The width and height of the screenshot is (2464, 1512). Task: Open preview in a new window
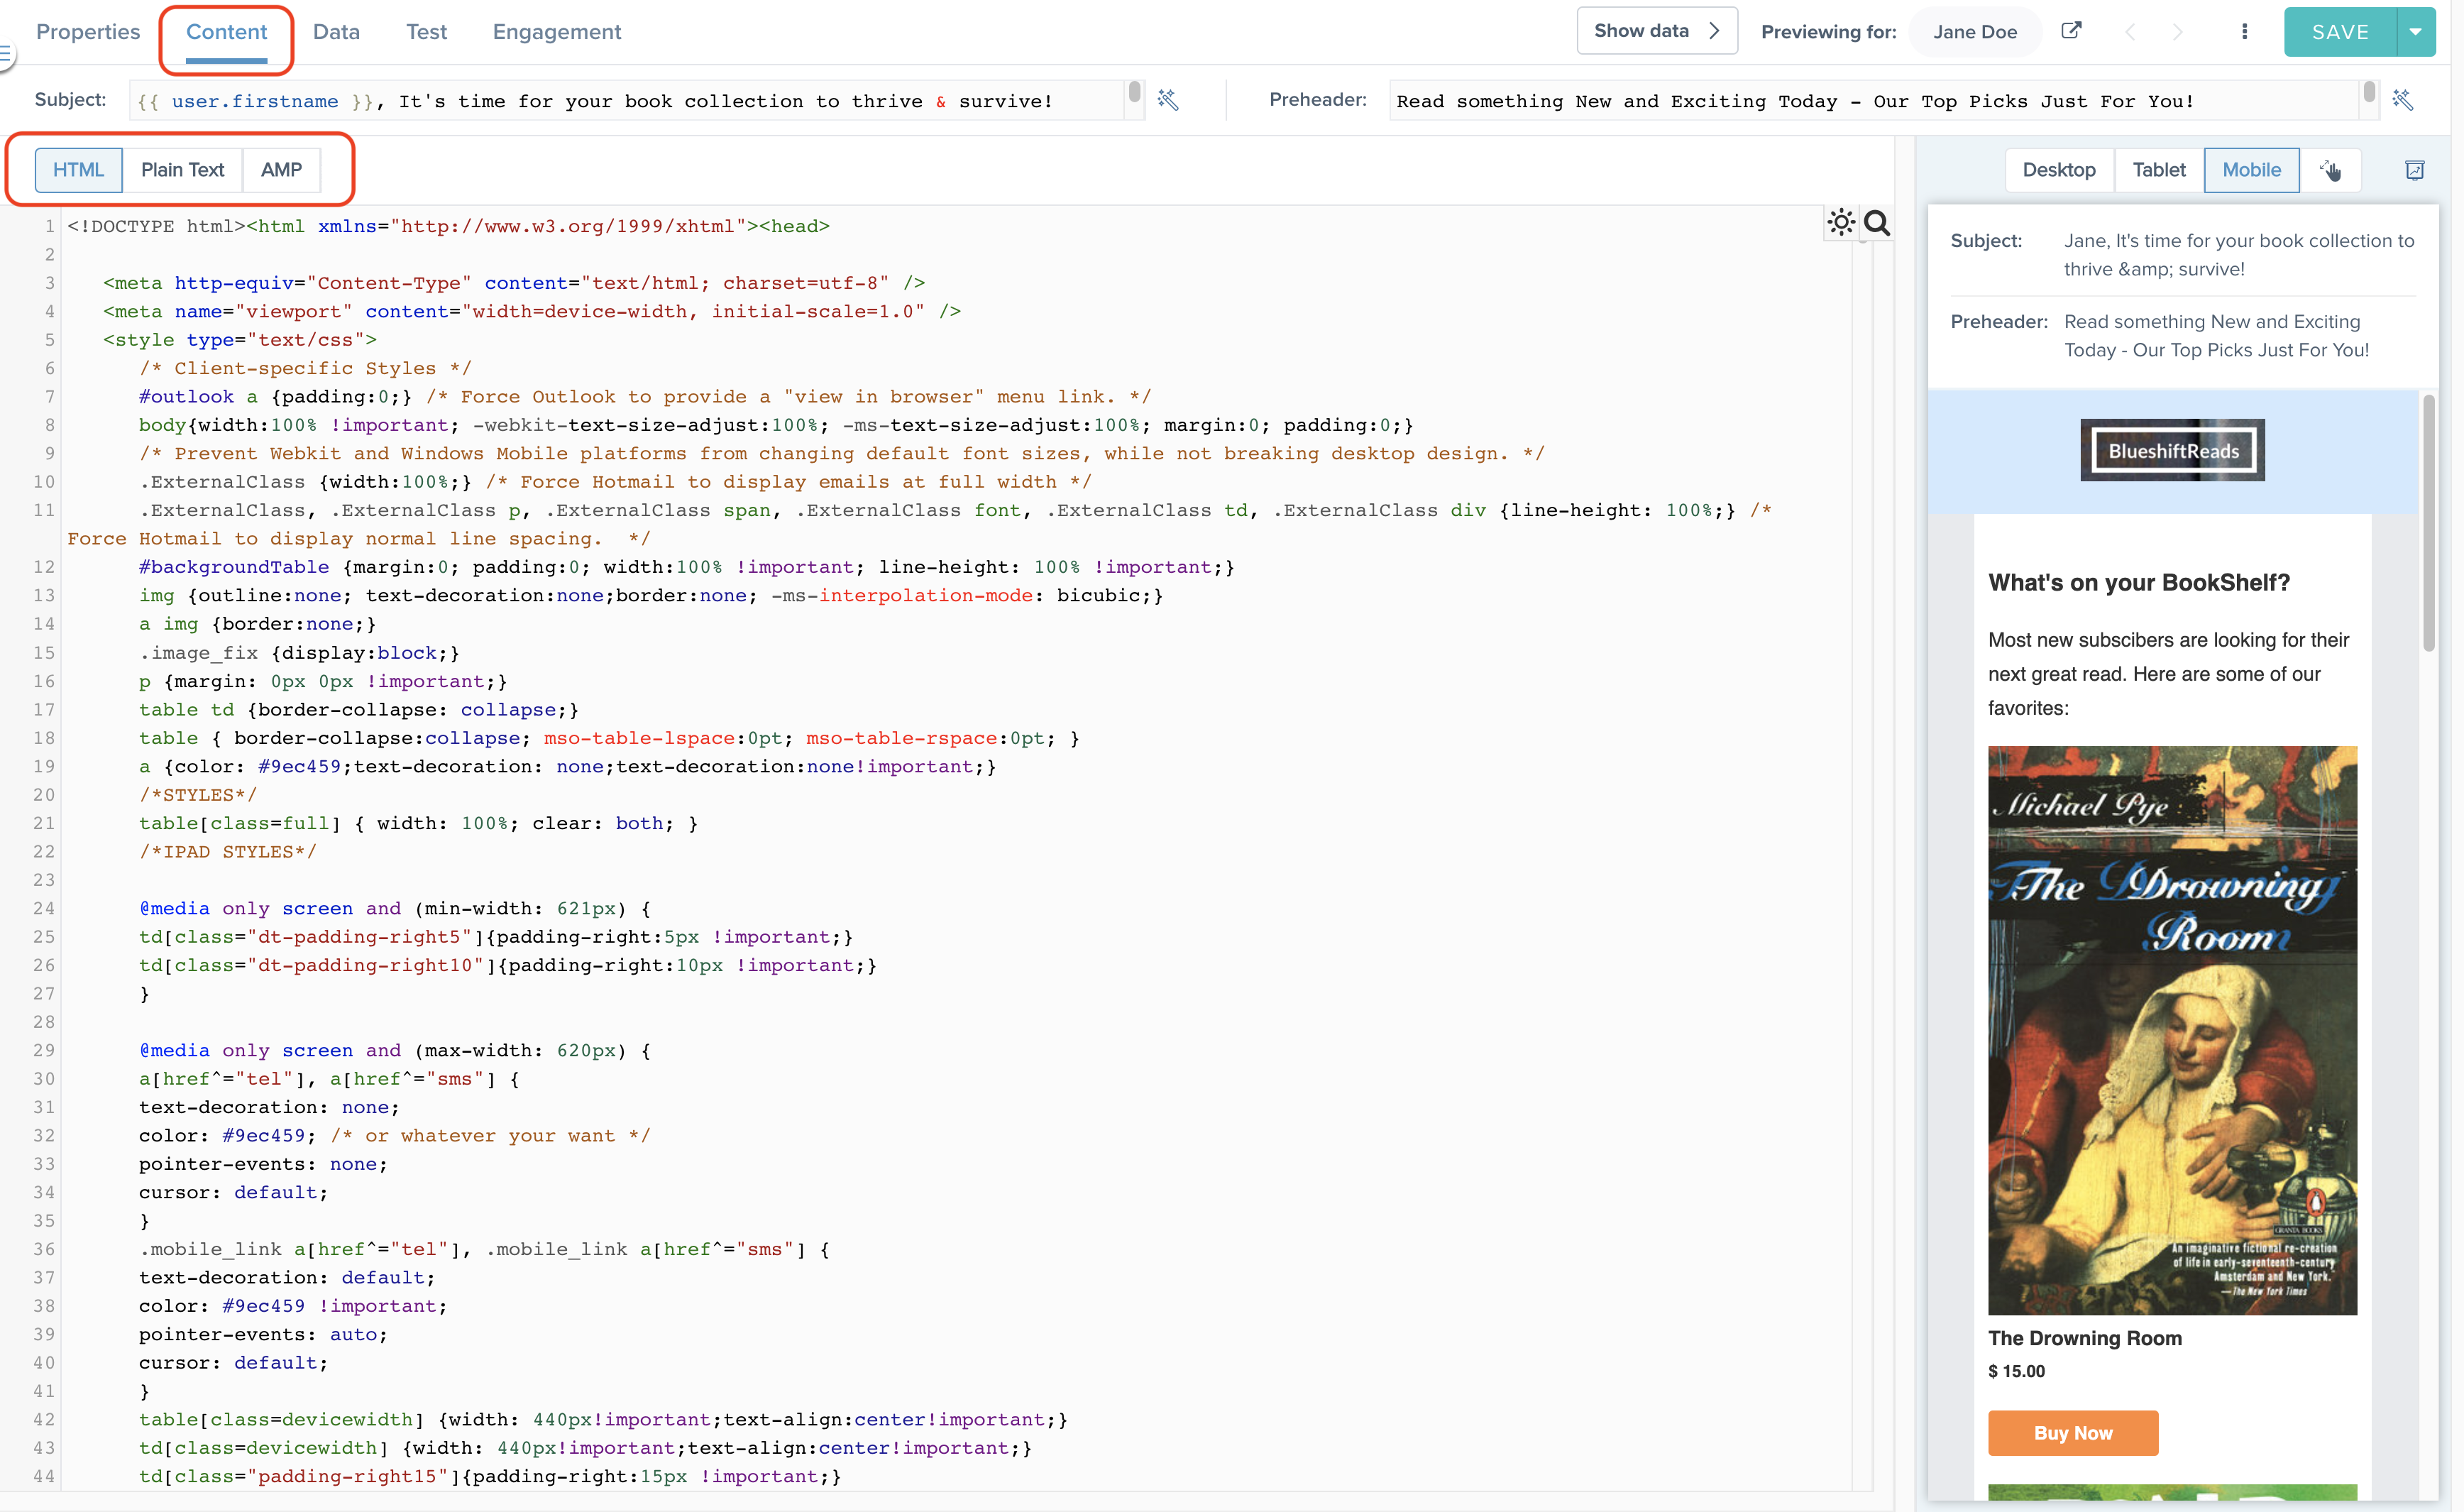point(2072,31)
